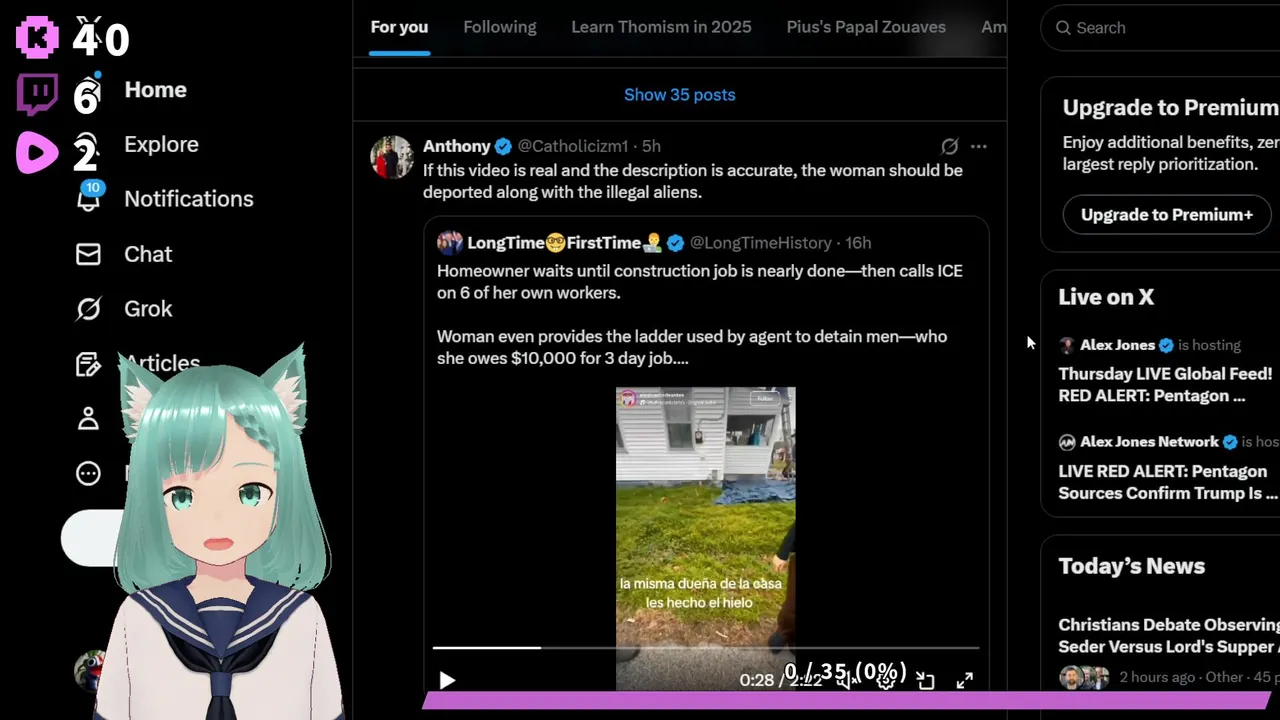Click LongTimeHistory's verified badge
Viewport: 1280px width, 720px height.
[676, 243]
